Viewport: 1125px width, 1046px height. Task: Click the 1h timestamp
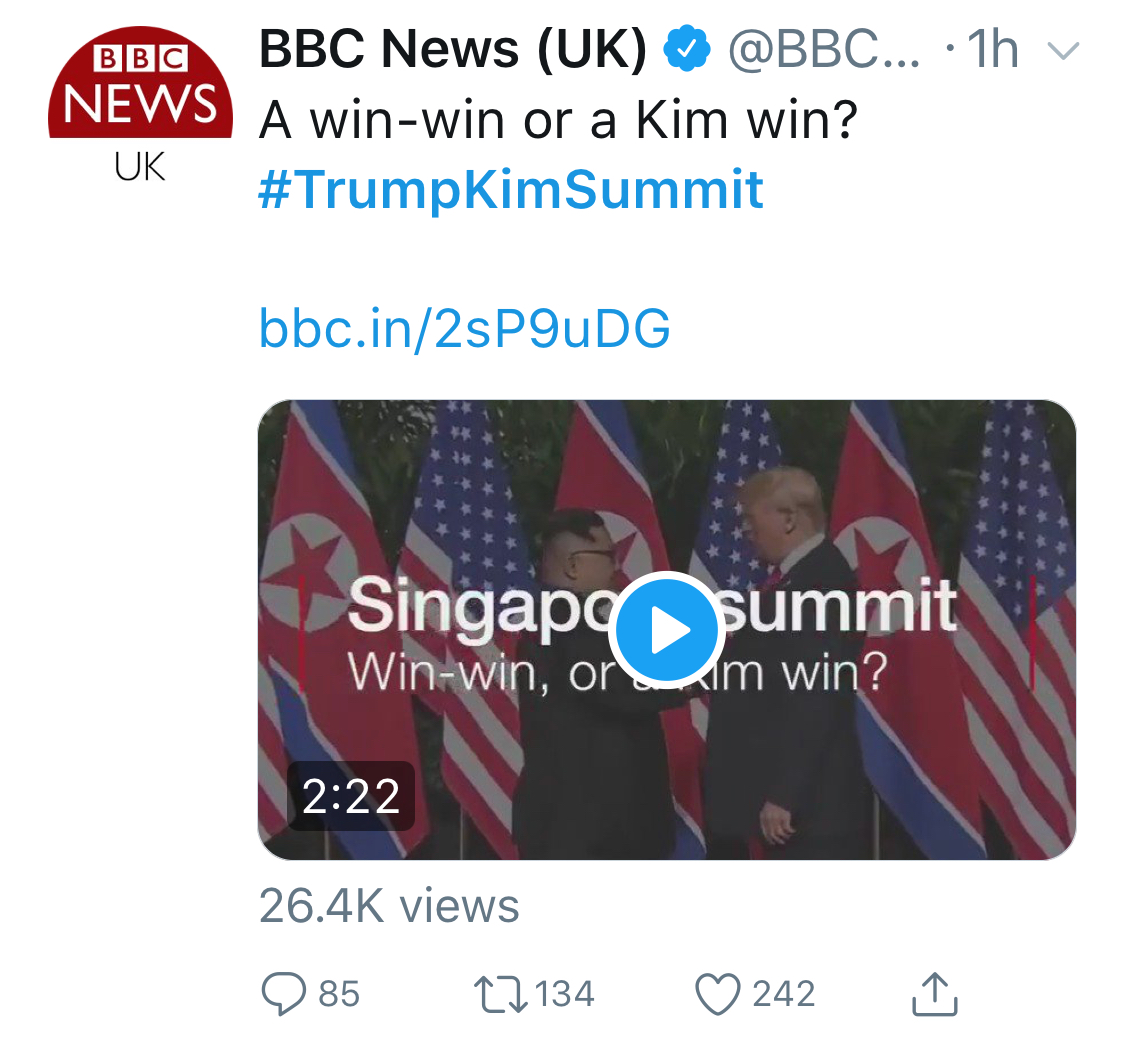(x=992, y=49)
